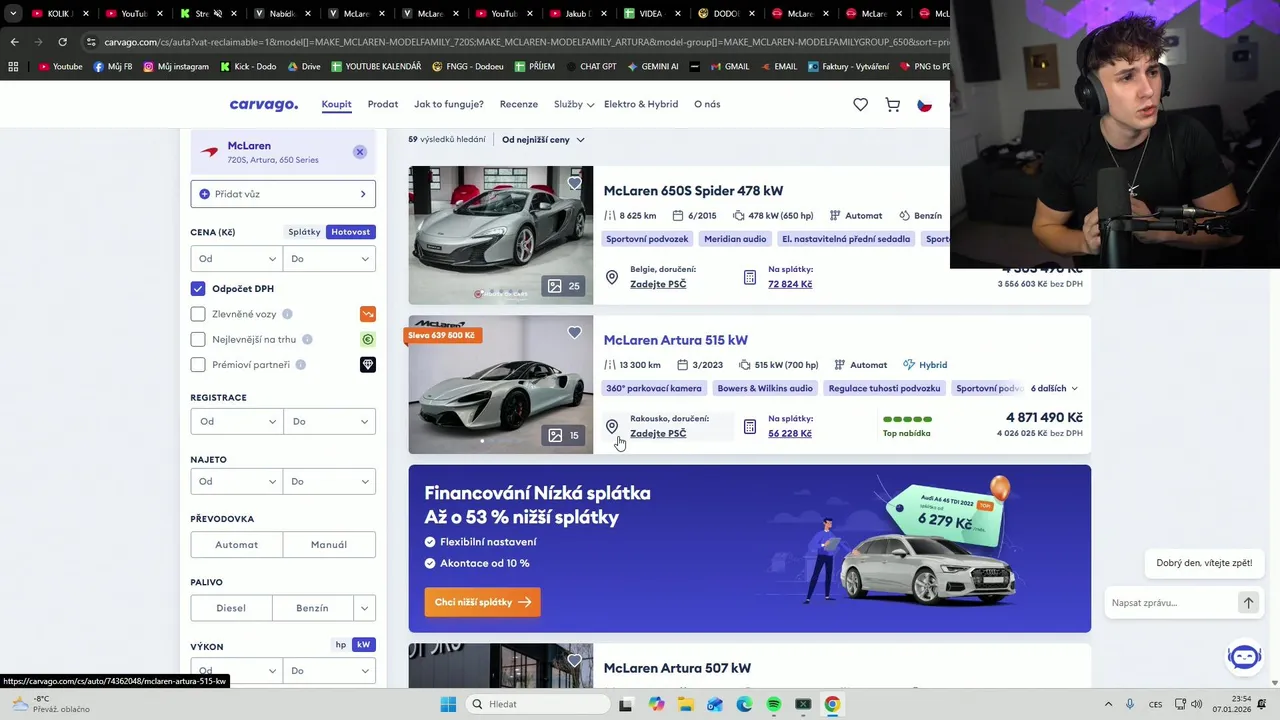
Task: Check the Nejlevnější na trhu checkbox
Action: [198, 339]
